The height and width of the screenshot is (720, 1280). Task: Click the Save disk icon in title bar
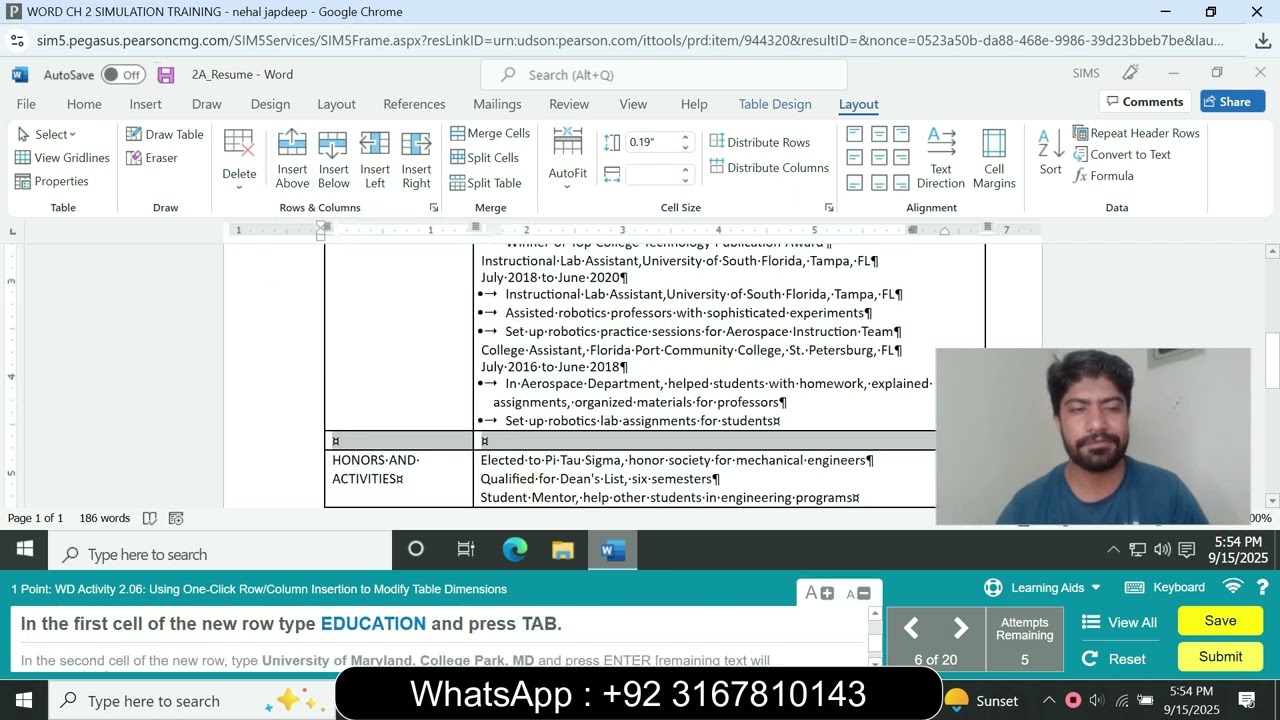coord(166,75)
